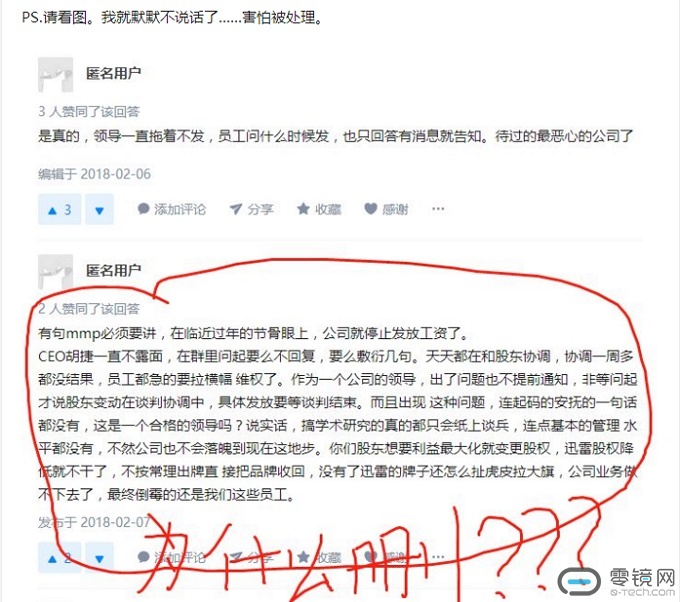Viewport: 680px width, 602px height.
Task: Share the first anonymous answer
Action: coord(252,209)
